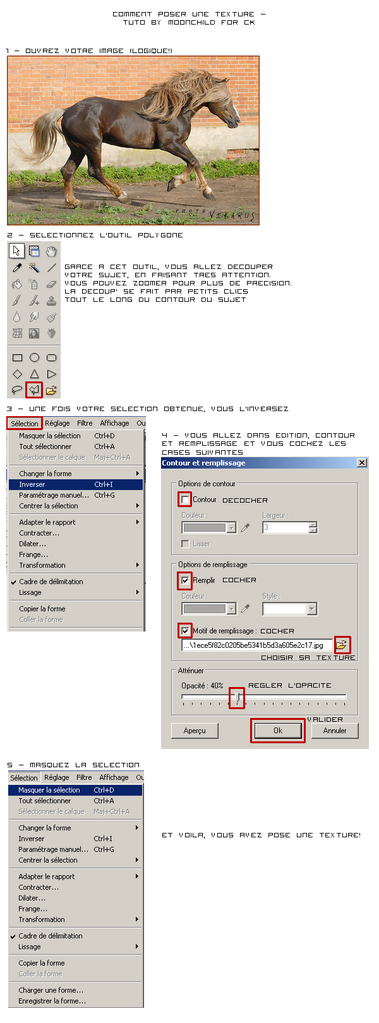Choose the right-pointing triangle selection shape
Image resolution: width=379 pixels, height=1023 pixels.
(x=52, y=374)
